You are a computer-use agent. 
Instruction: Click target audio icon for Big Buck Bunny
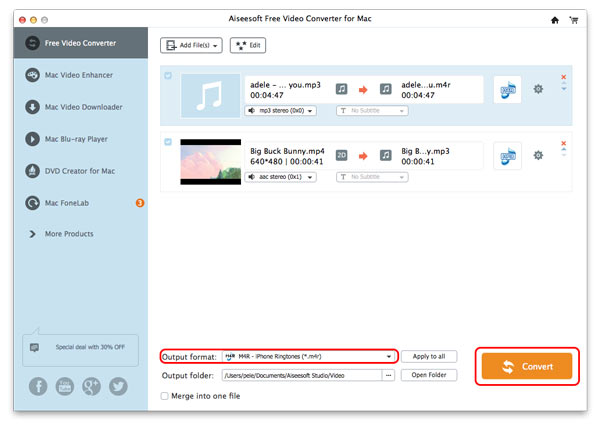coord(385,155)
